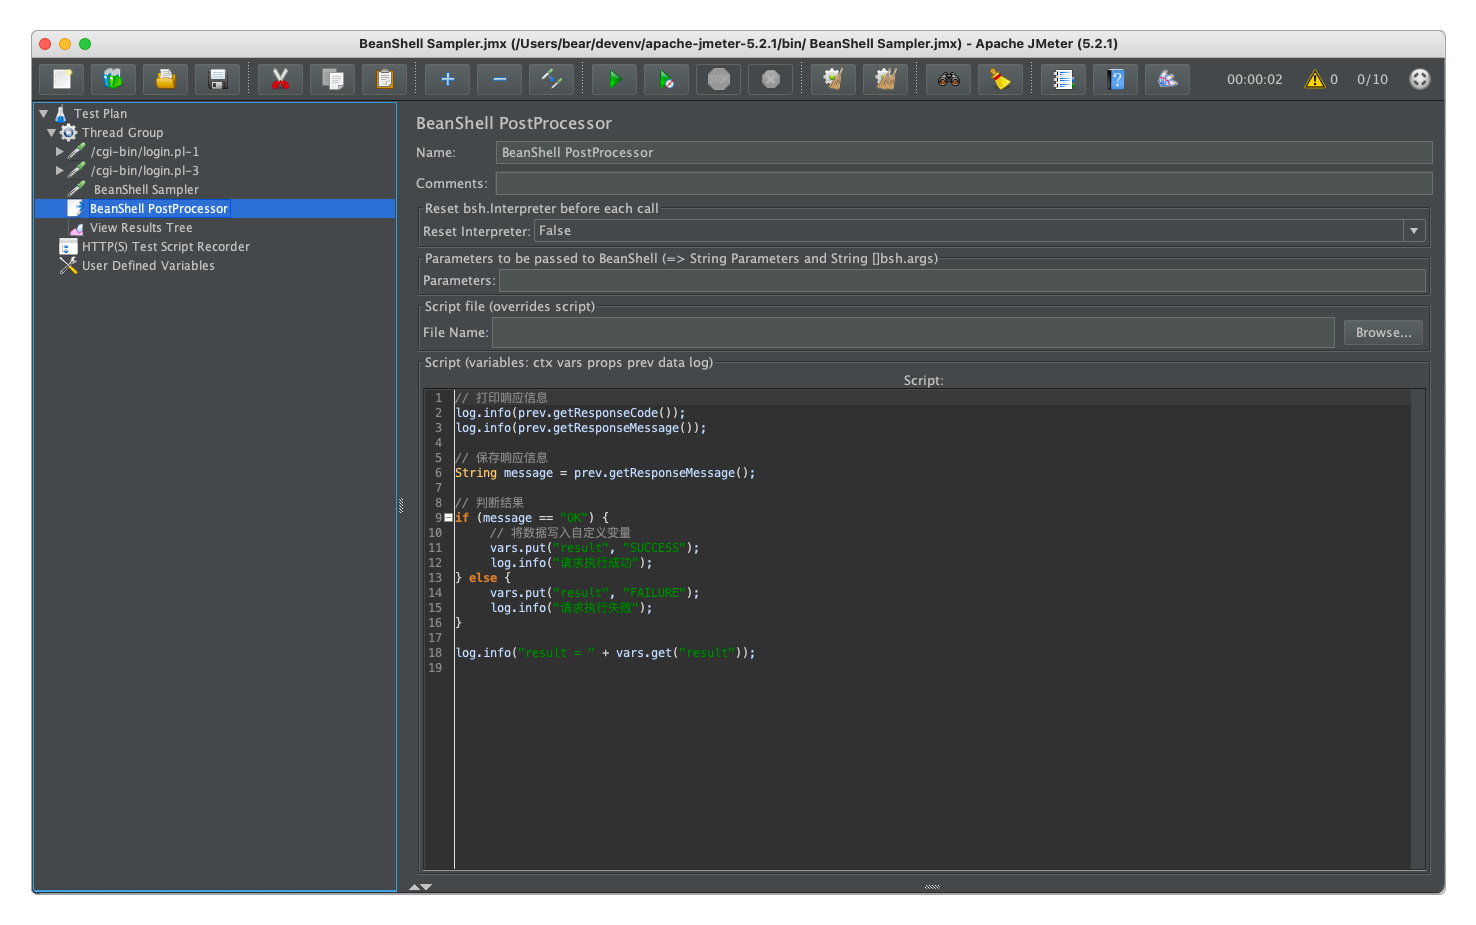Click script line 11 vars.put SUCCESS
The image size is (1476, 925).
594,548
